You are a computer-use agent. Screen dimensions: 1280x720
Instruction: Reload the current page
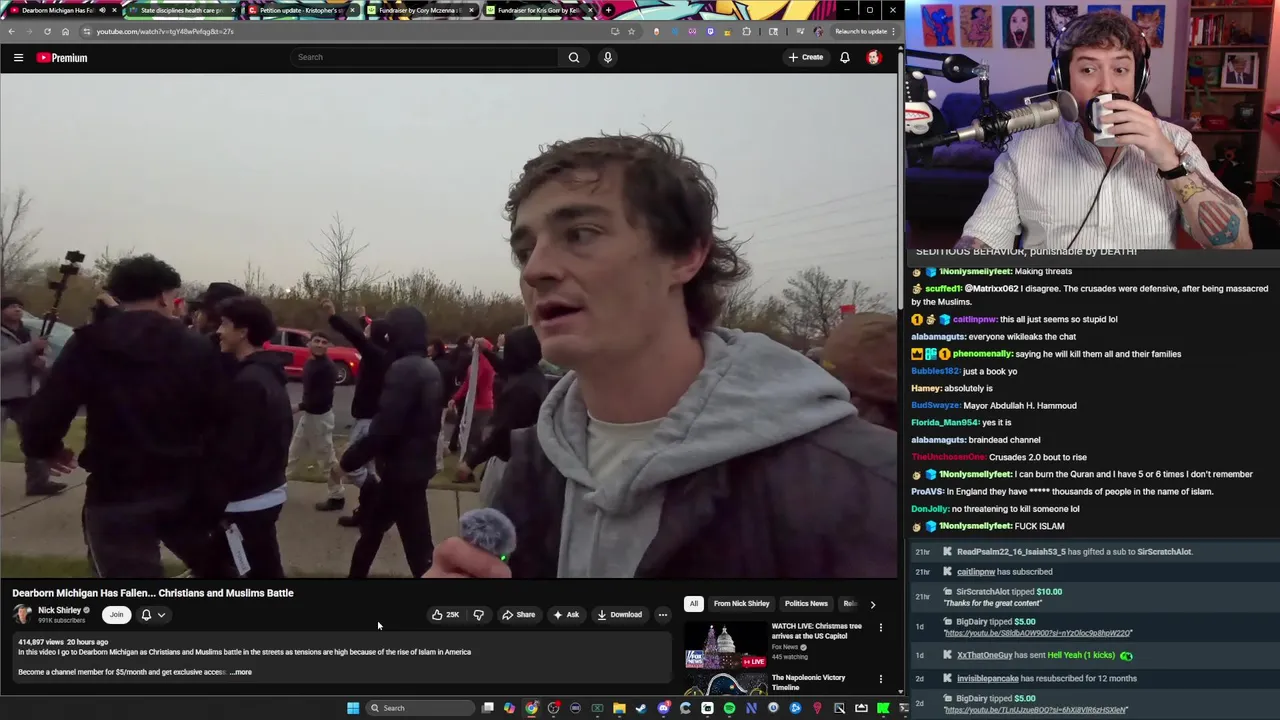pos(47,31)
